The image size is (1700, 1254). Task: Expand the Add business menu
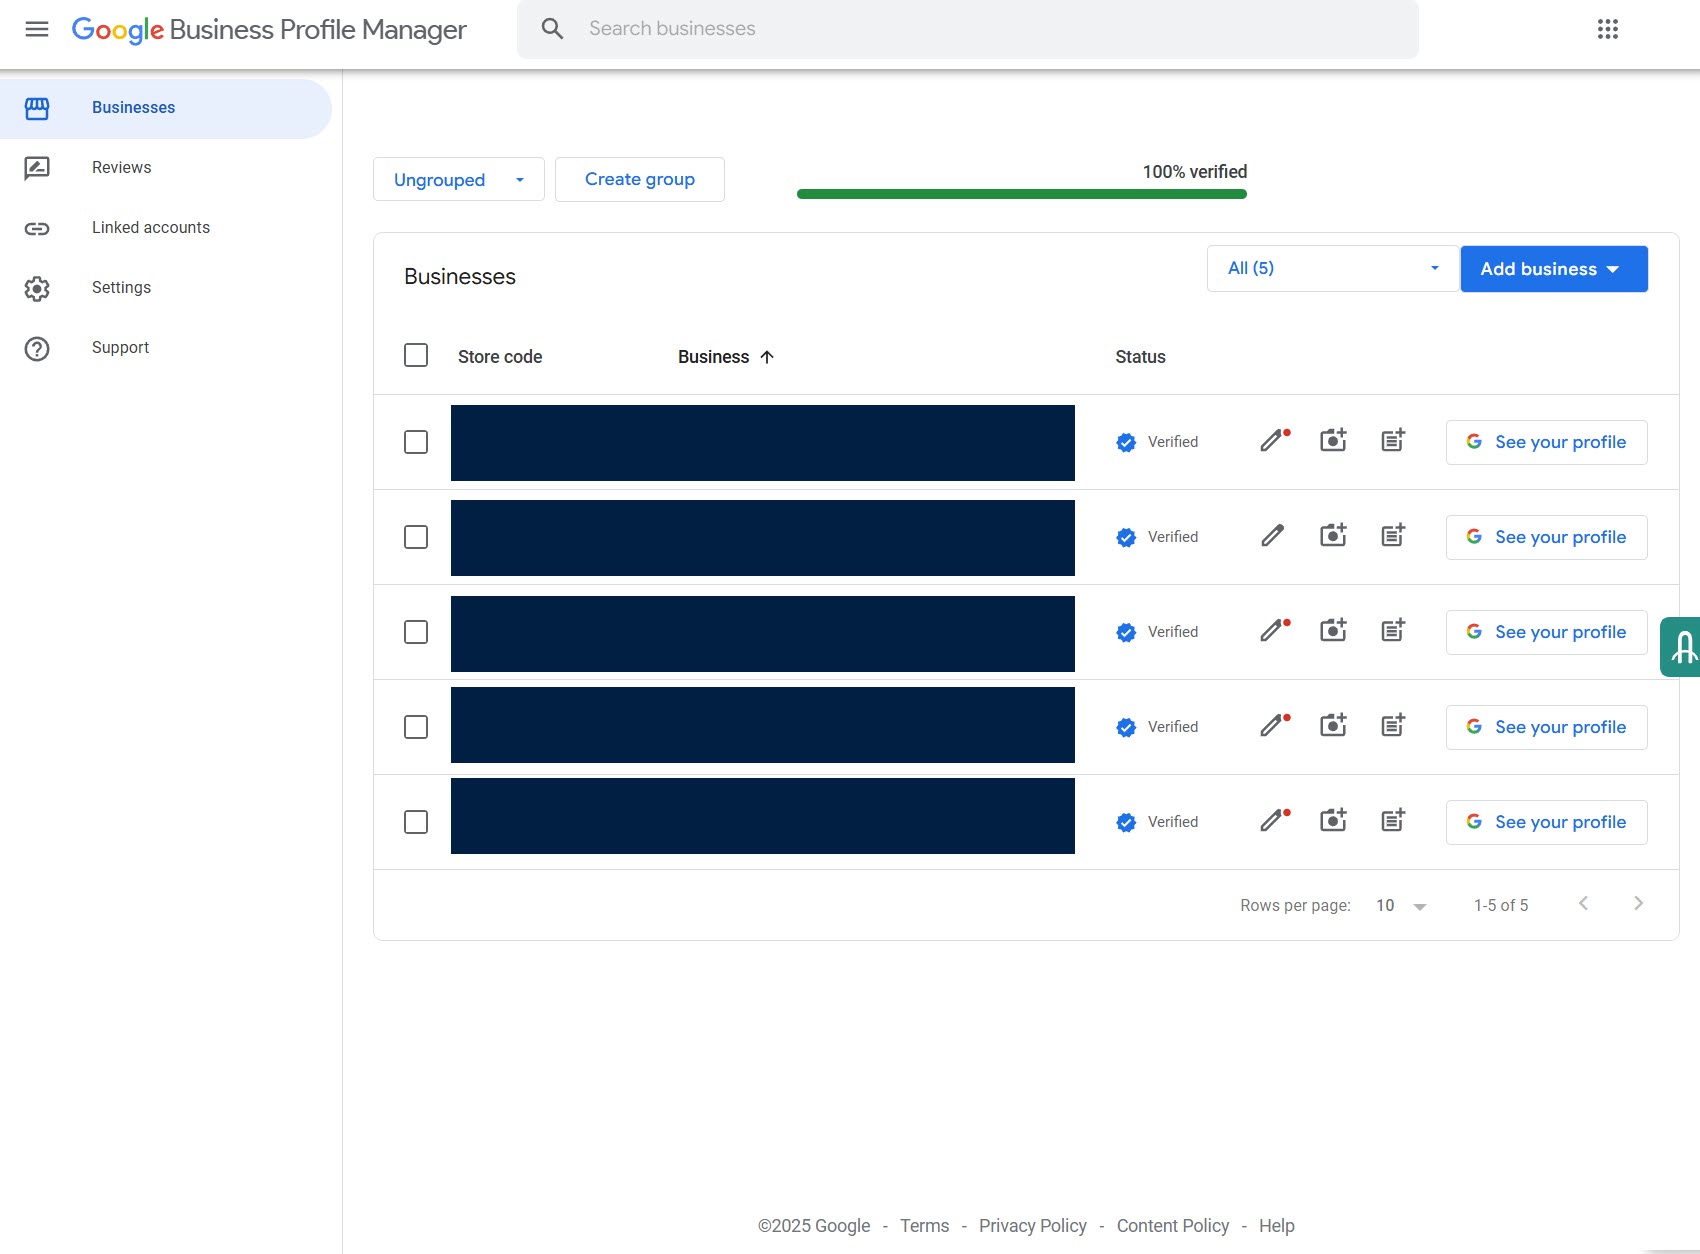(1554, 269)
